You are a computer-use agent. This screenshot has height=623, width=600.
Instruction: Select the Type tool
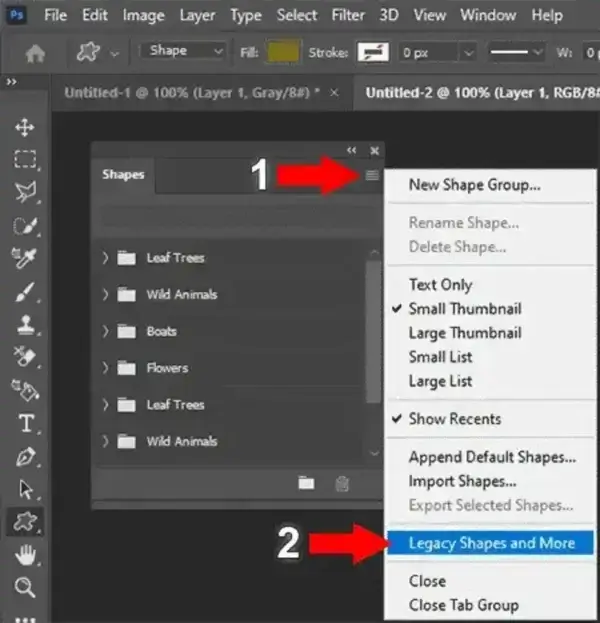click(26, 423)
